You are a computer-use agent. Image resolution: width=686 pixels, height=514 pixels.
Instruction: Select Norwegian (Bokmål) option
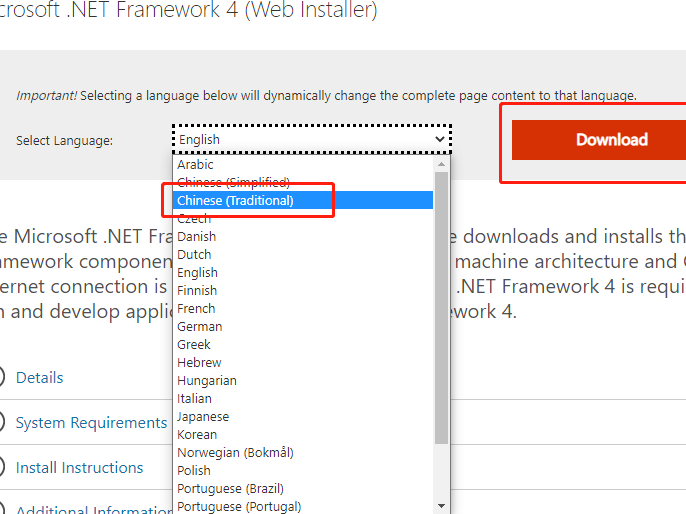click(x=303, y=452)
